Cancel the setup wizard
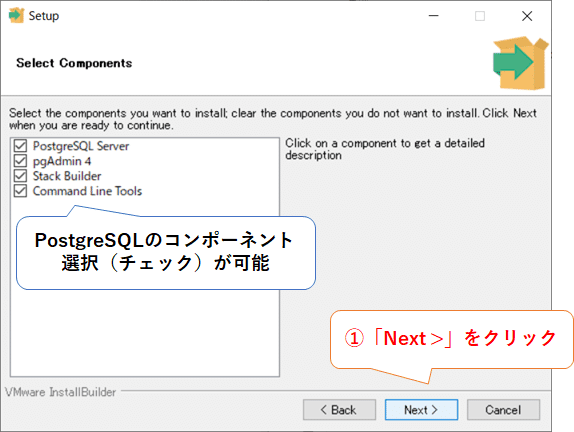The height and width of the screenshot is (432, 574). [x=503, y=410]
